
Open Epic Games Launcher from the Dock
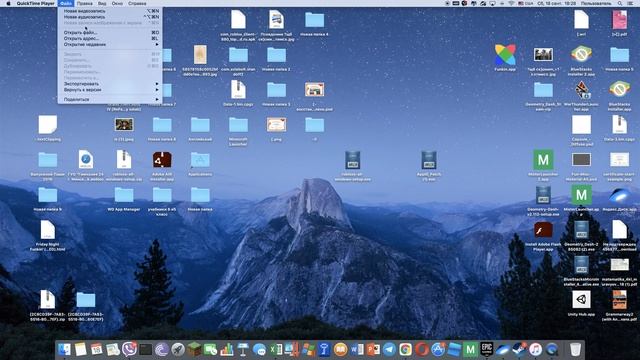487,349
